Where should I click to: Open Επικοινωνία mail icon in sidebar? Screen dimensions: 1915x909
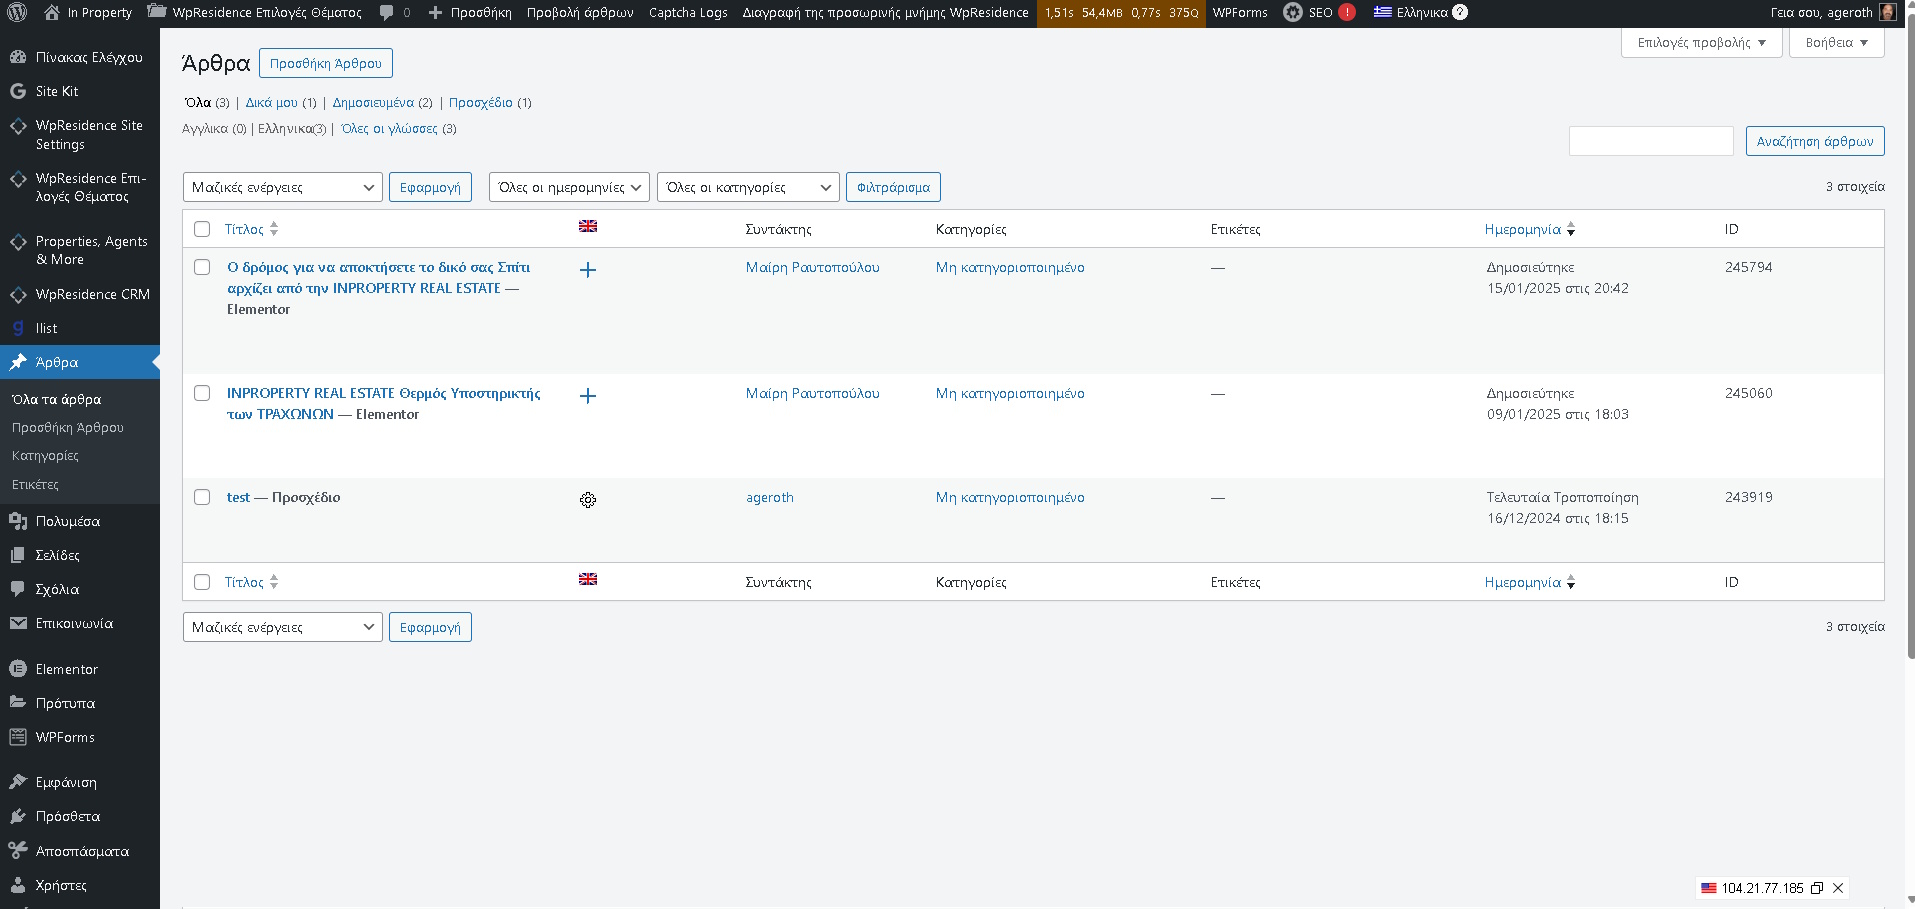[x=18, y=623]
